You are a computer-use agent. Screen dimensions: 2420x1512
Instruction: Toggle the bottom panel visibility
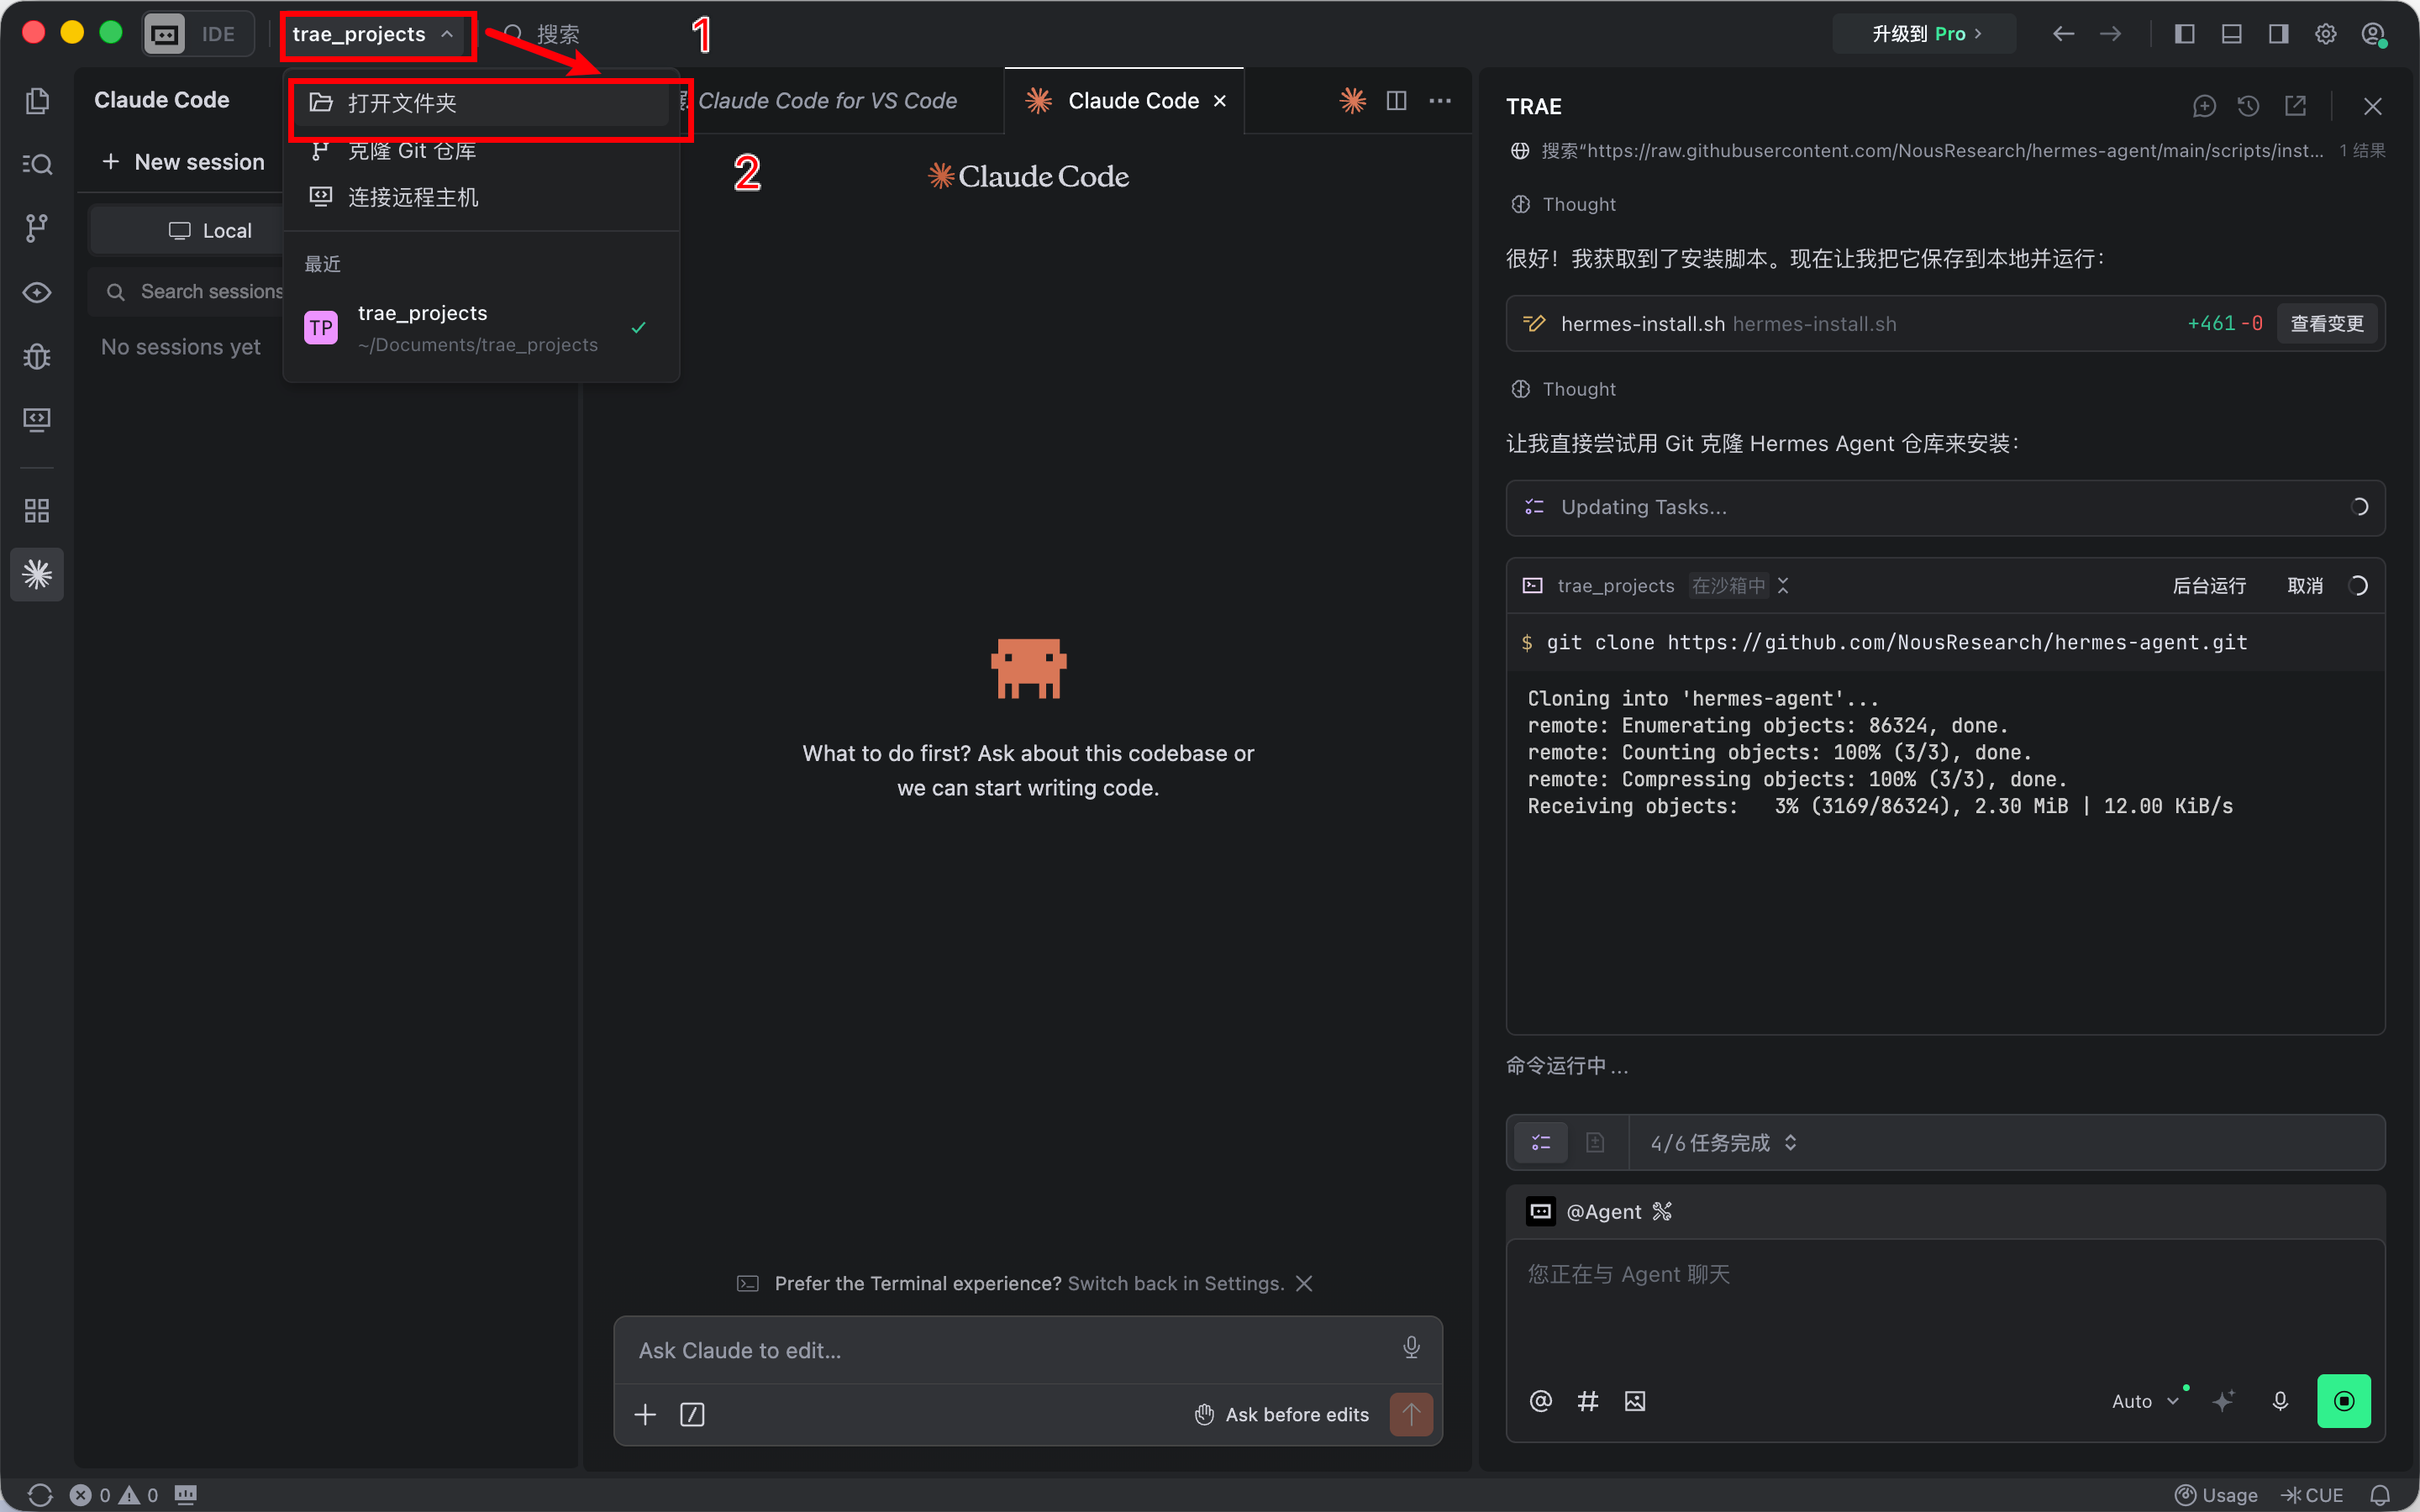pos(2232,34)
